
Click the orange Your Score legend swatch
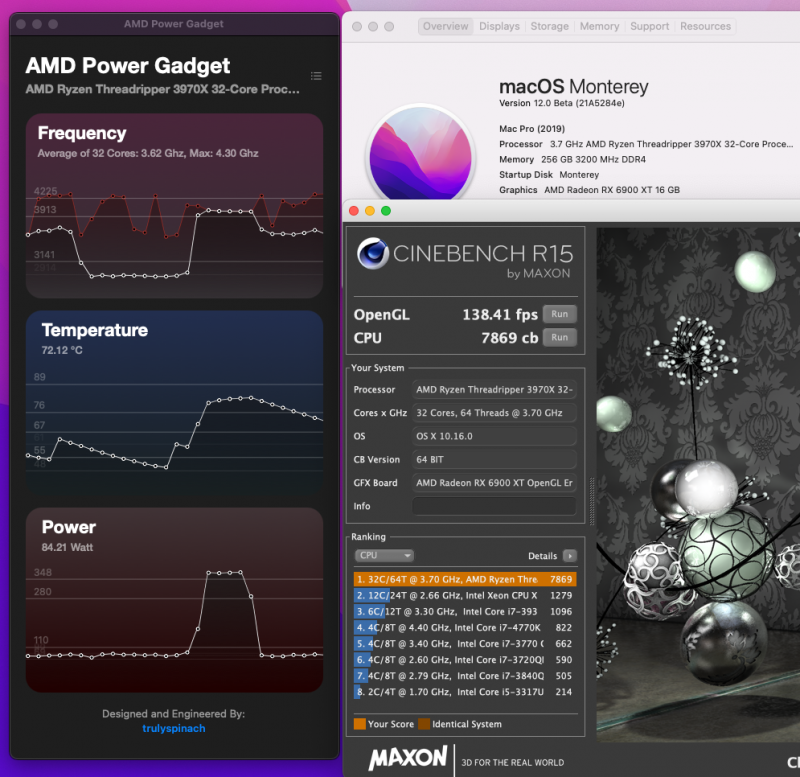(360, 724)
